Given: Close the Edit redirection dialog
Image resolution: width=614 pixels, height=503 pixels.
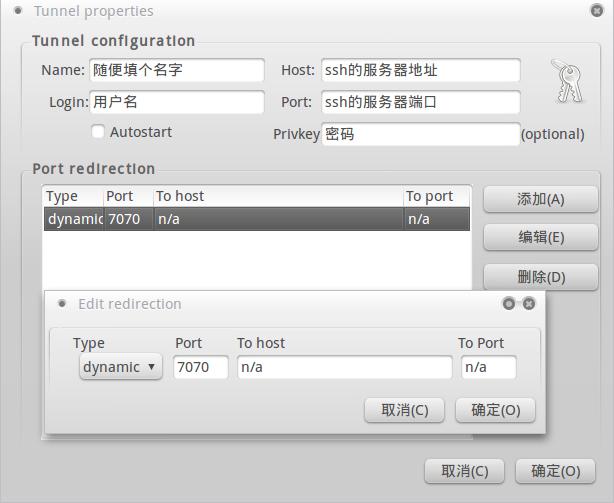Looking at the screenshot, I should 529,304.
